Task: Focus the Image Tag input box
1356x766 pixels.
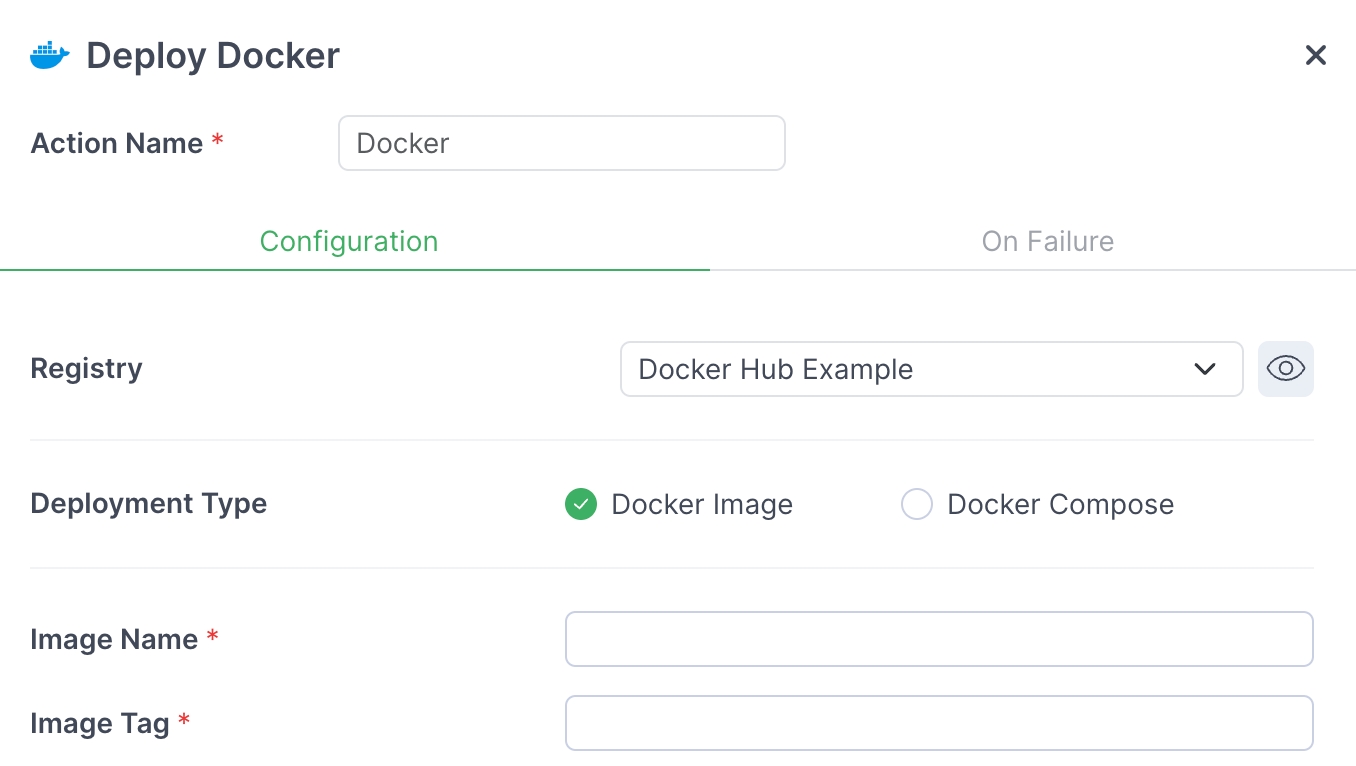Action: click(x=938, y=723)
